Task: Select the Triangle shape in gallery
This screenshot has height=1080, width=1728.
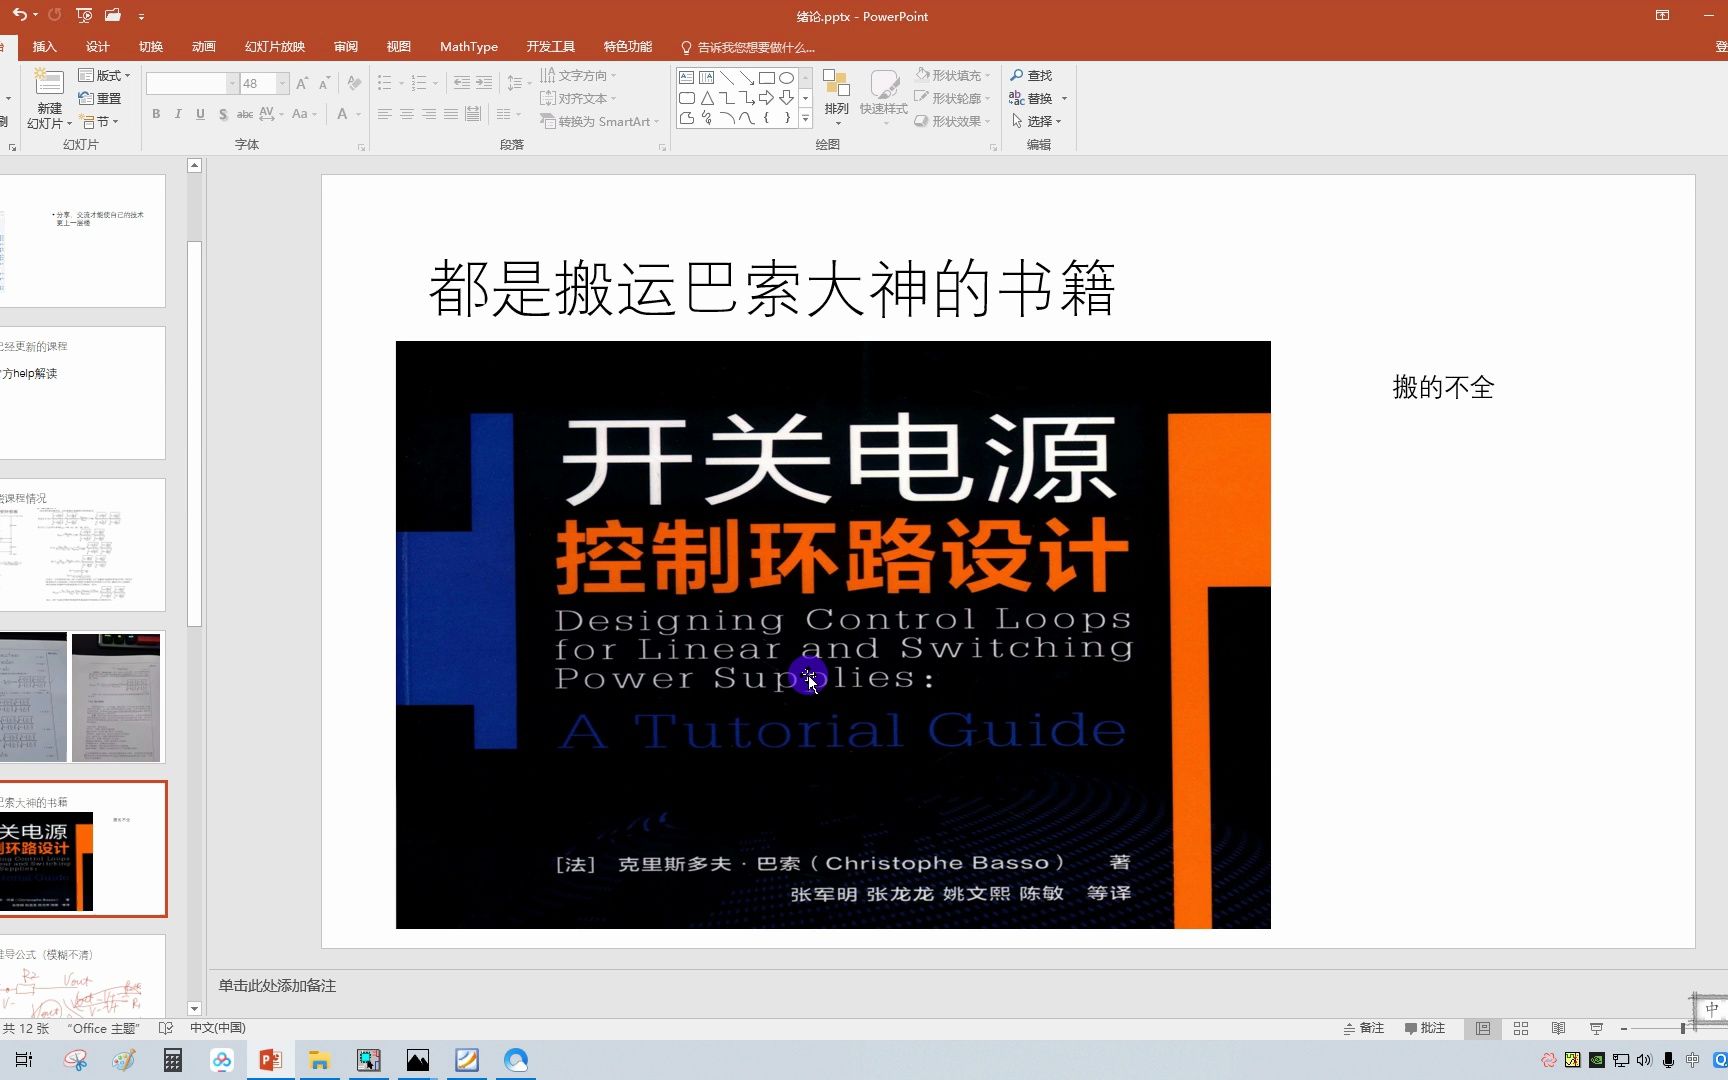Action: (x=707, y=98)
